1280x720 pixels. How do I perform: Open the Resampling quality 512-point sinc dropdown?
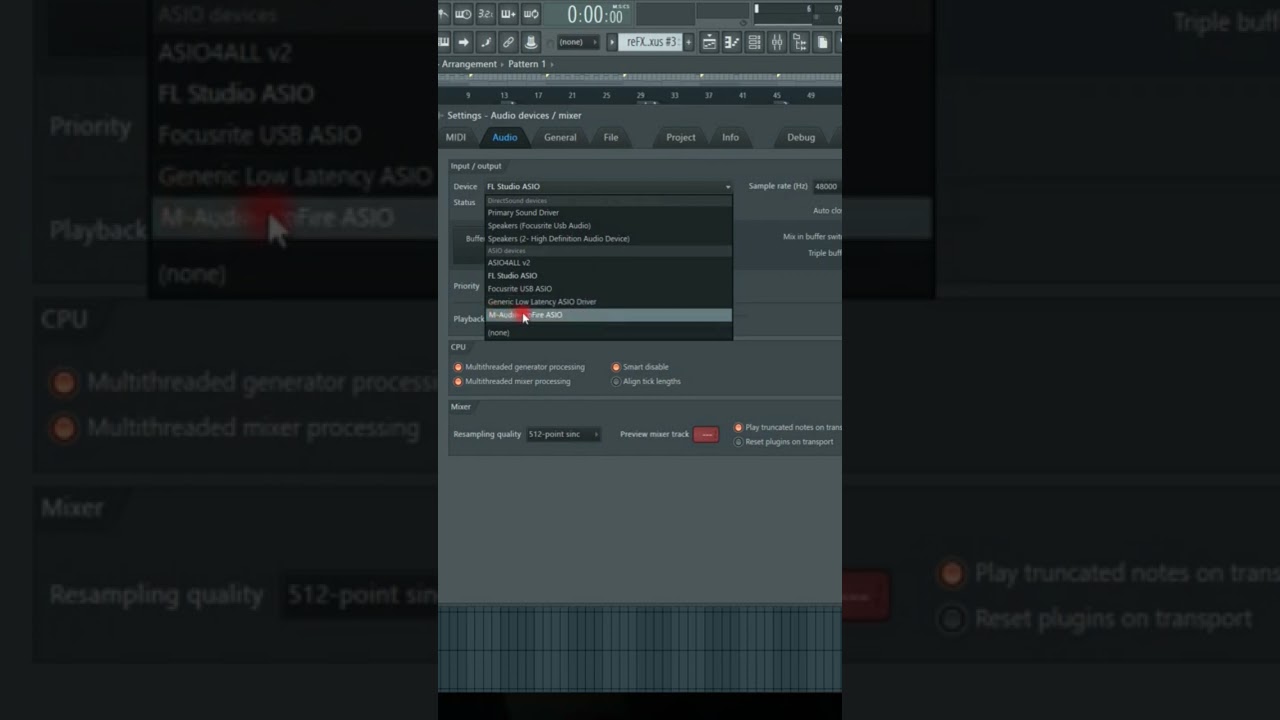click(564, 434)
